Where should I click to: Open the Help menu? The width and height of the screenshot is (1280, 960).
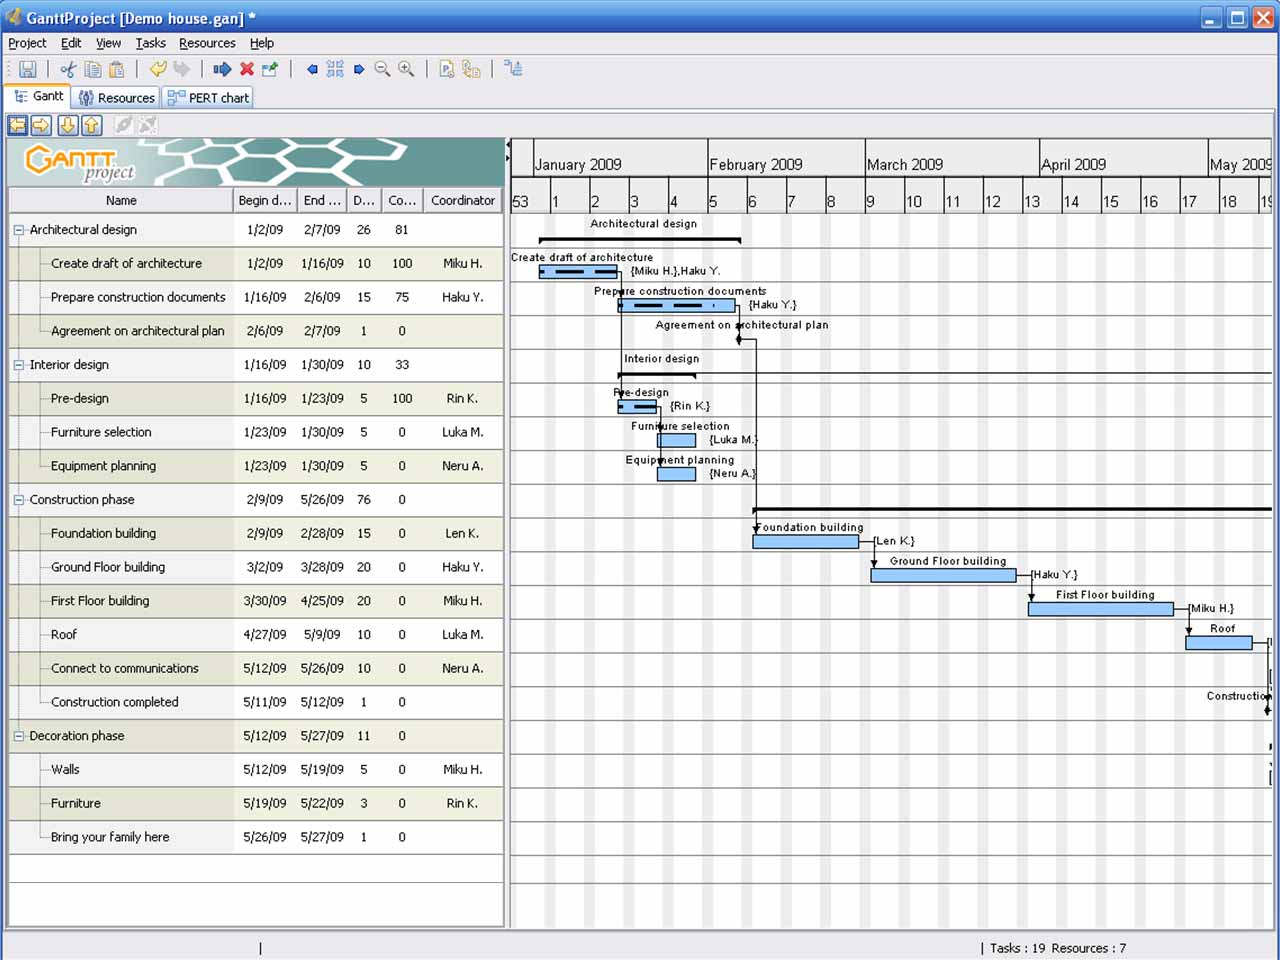(262, 43)
